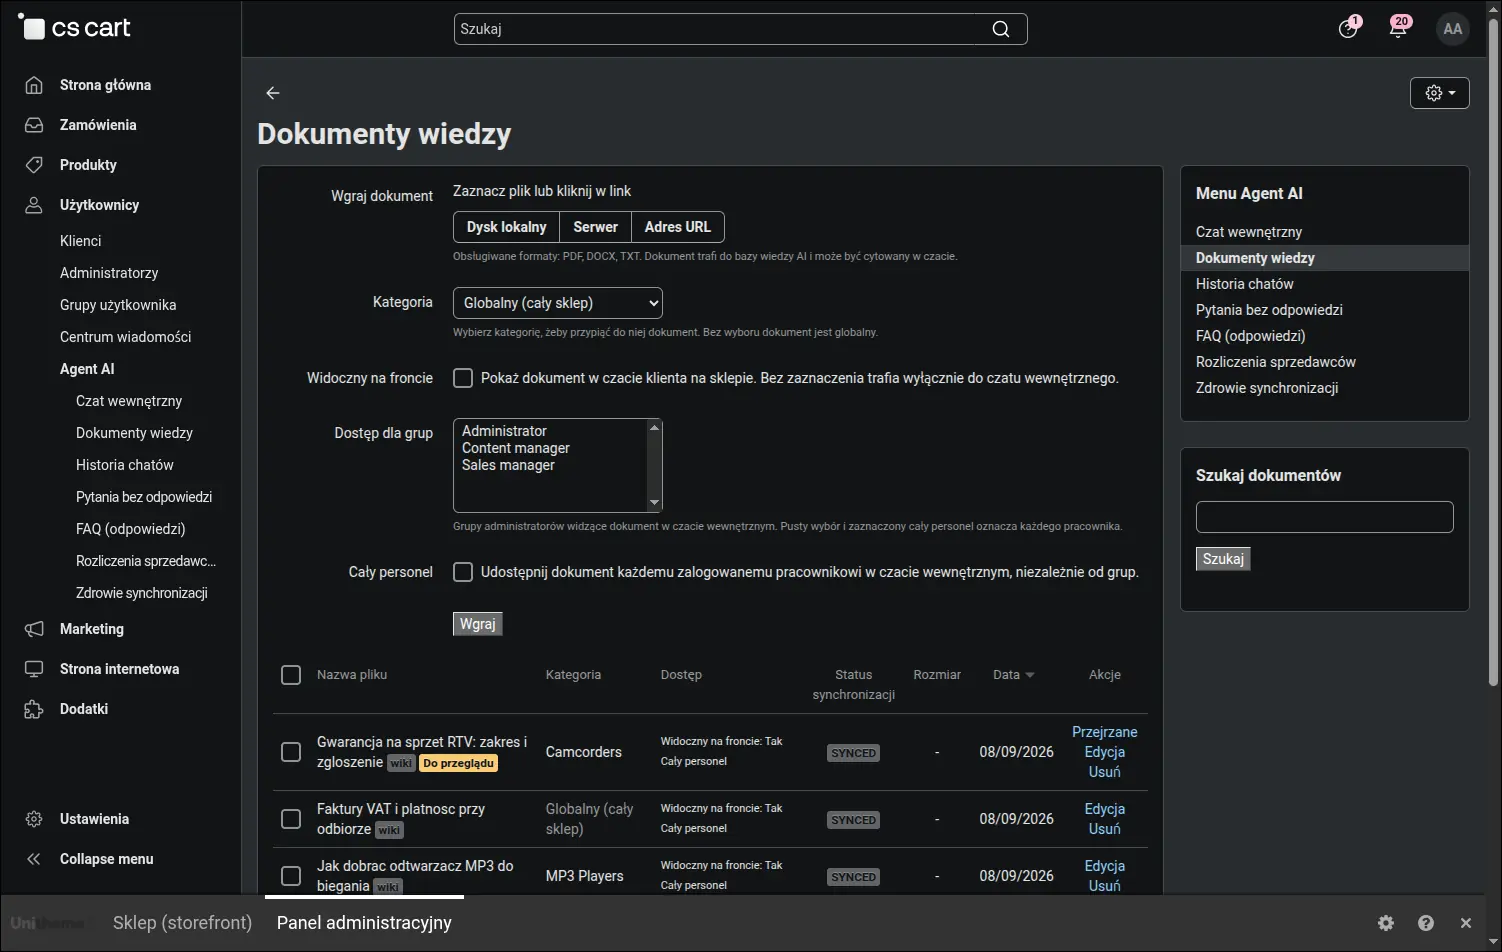Tick the Cały personel sharing checkbox
The image size is (1502, 952).
(x=463, y=572)
